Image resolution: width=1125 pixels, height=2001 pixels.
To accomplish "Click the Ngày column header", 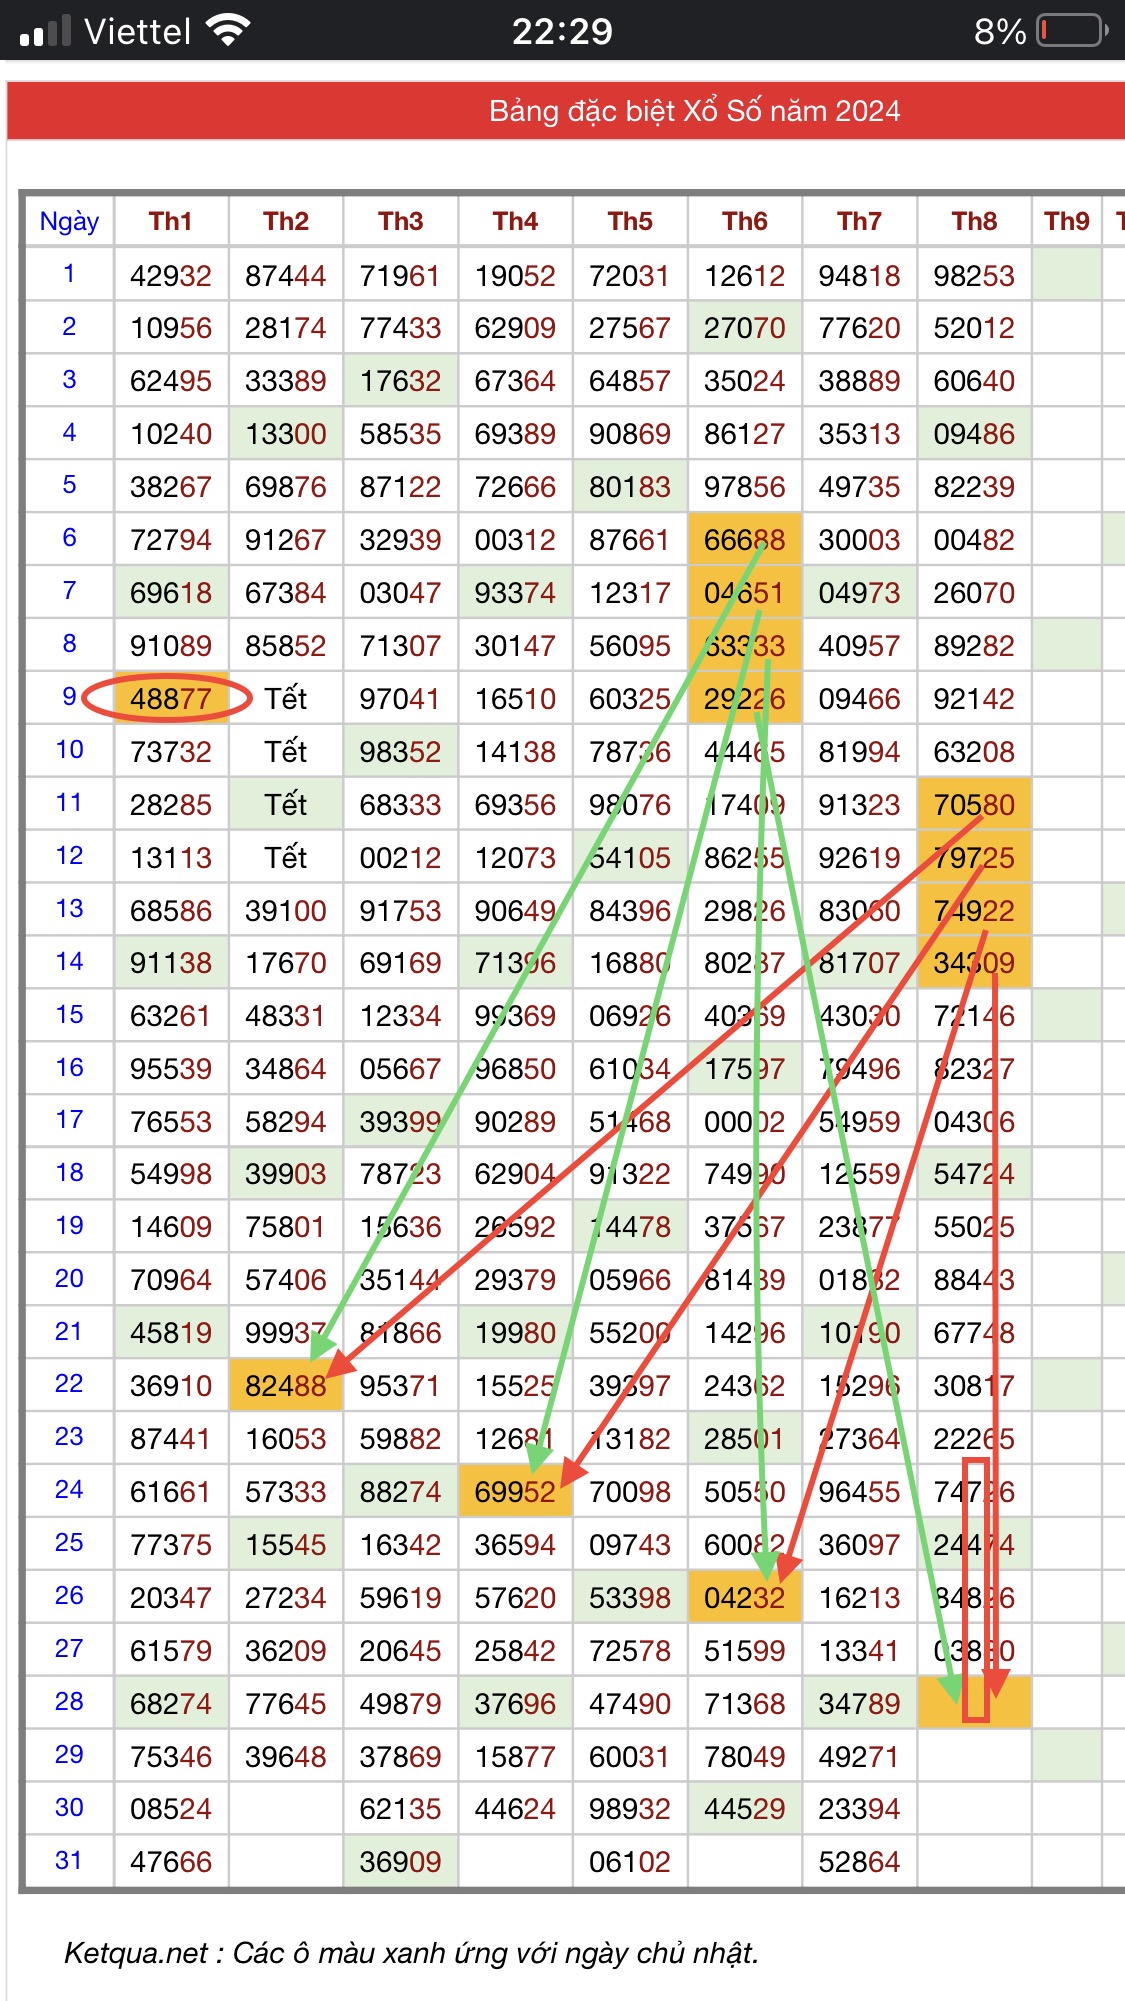I will (x=69, y=221).
